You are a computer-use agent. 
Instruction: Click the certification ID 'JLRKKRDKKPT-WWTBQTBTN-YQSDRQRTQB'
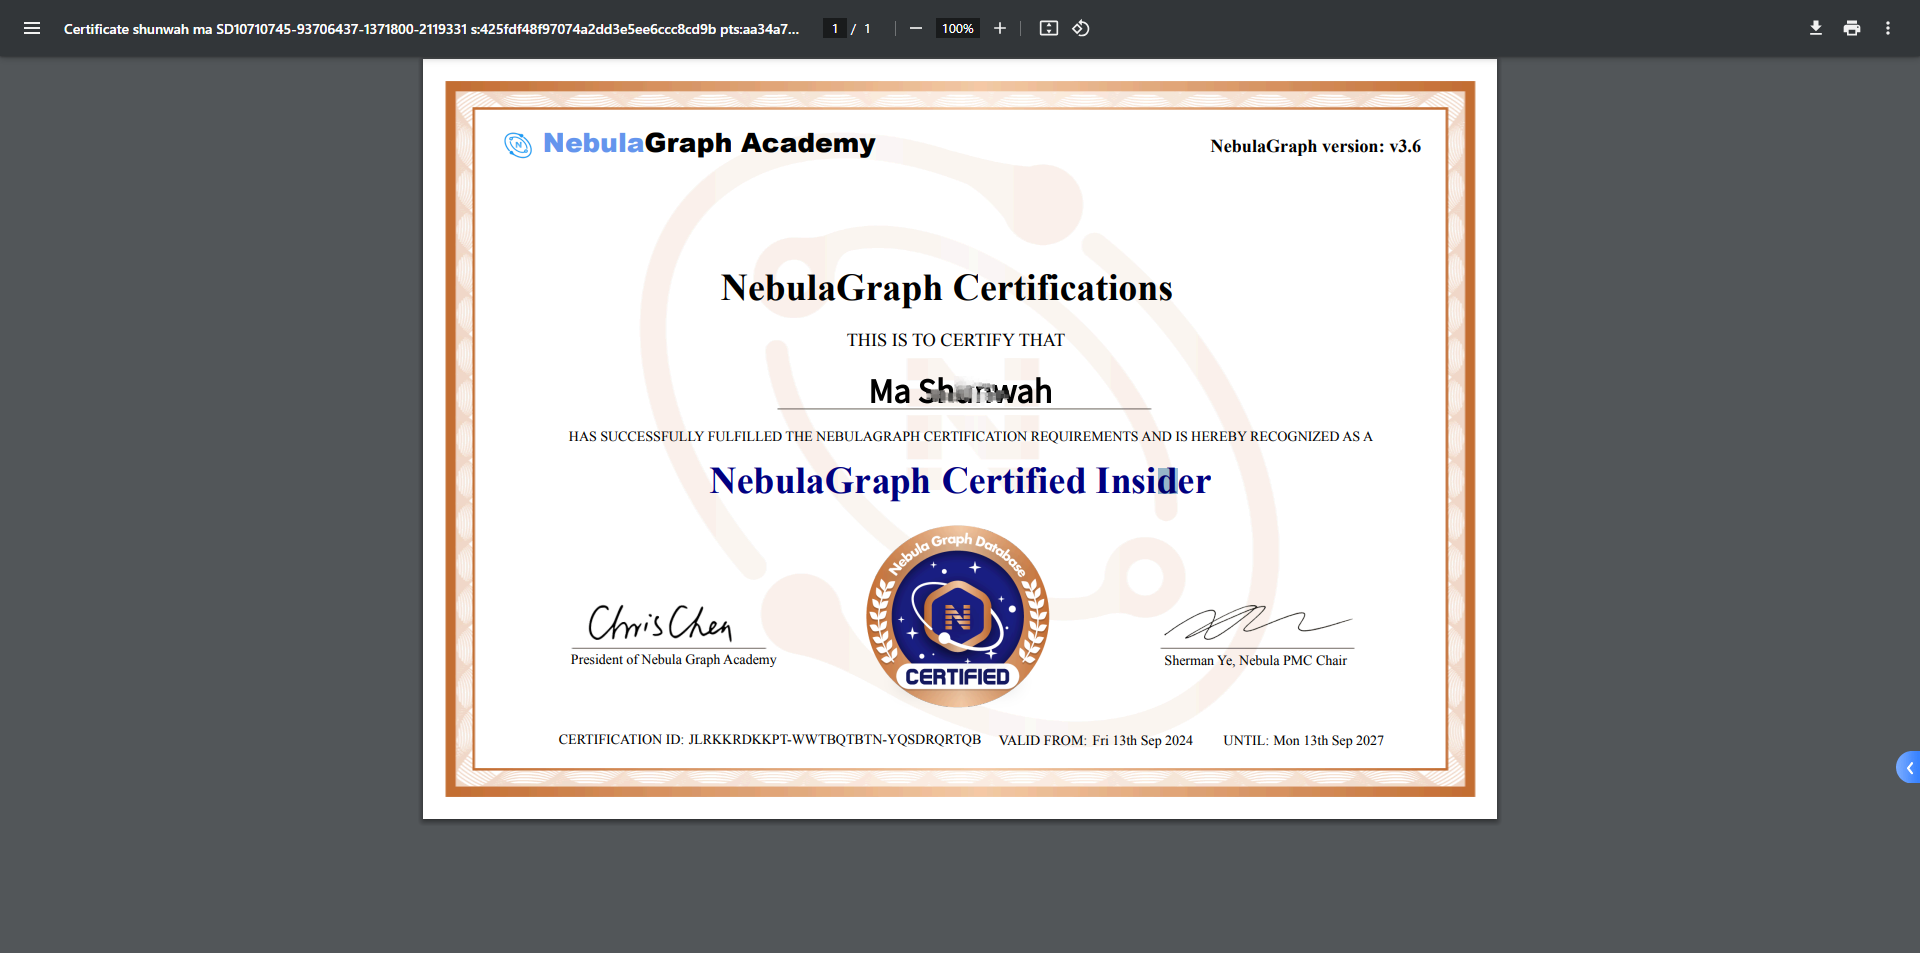coord(834,740)
